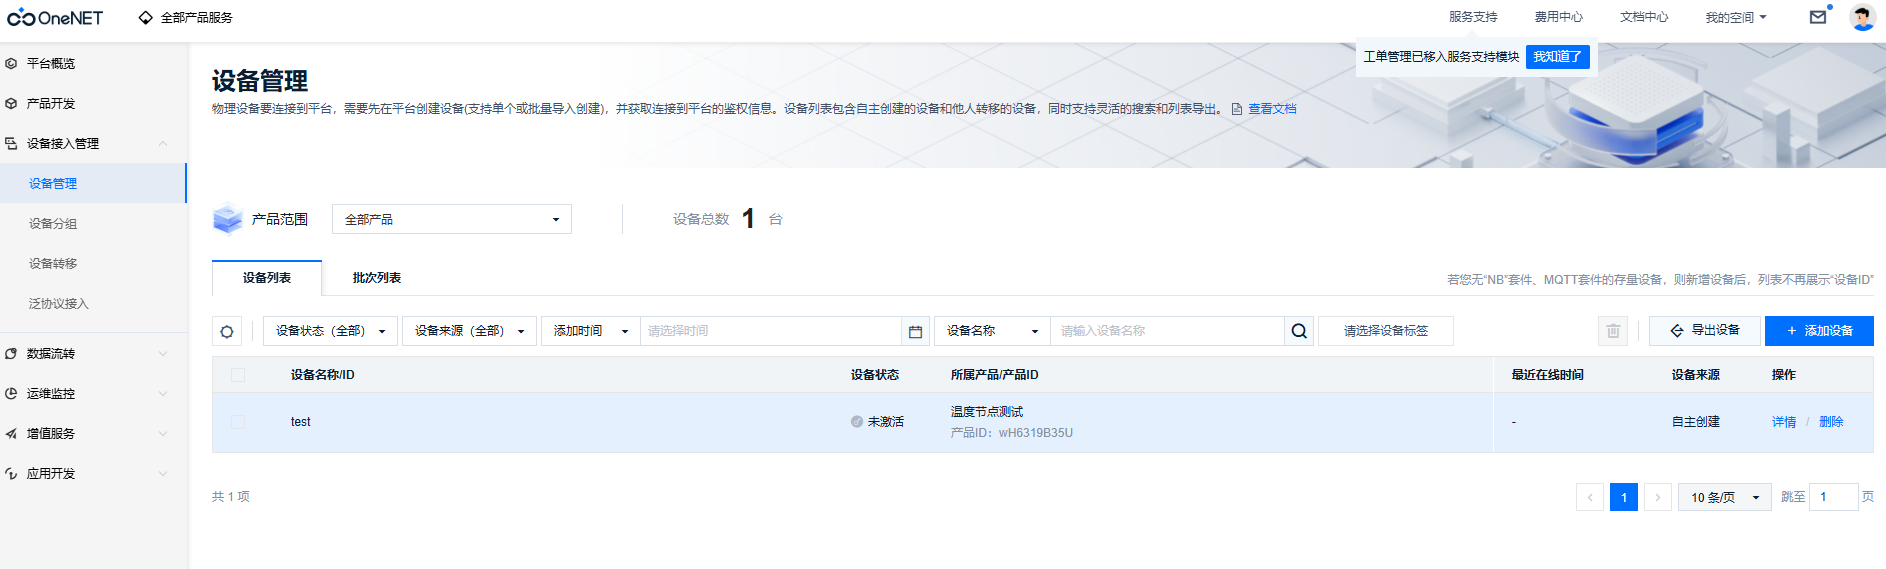This screenshot has width=1886, height=569.
Task: Toggle the select-all checkbox in the table header
Action: [x=238, y=375]
